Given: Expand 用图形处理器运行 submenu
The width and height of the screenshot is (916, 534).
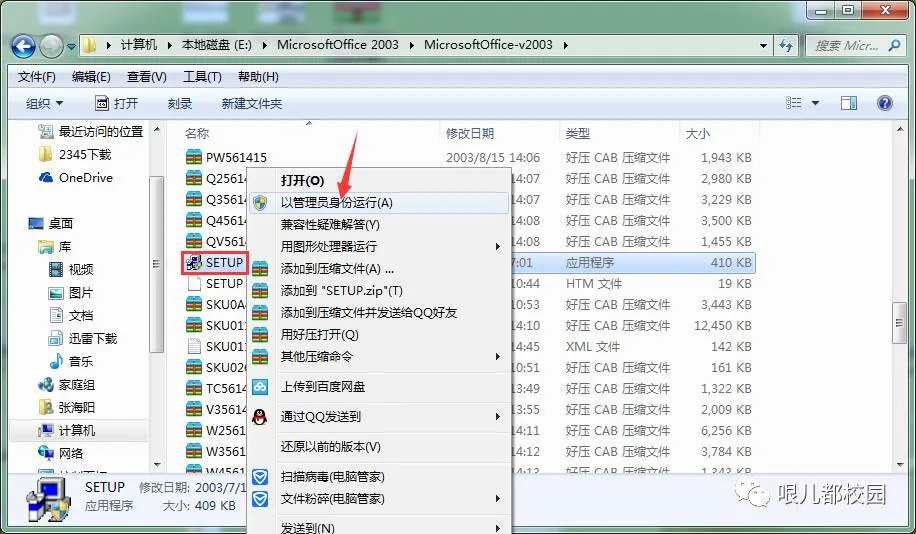Looking at the screenshot, I should (x=378, y=247).
